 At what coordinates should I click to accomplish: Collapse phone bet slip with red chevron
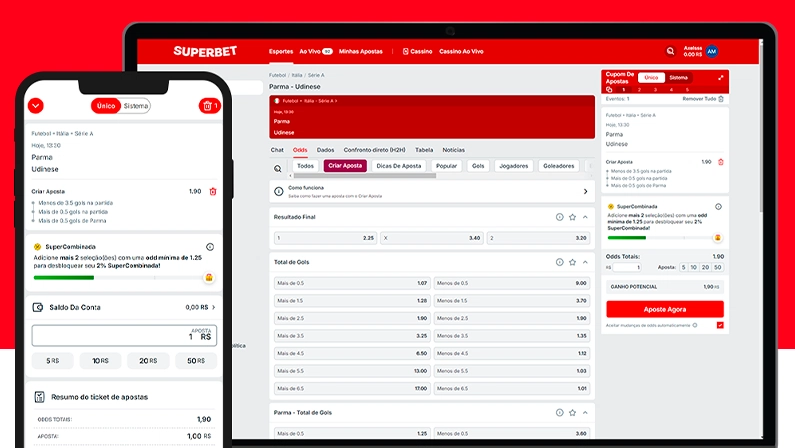tap(35, 106)
